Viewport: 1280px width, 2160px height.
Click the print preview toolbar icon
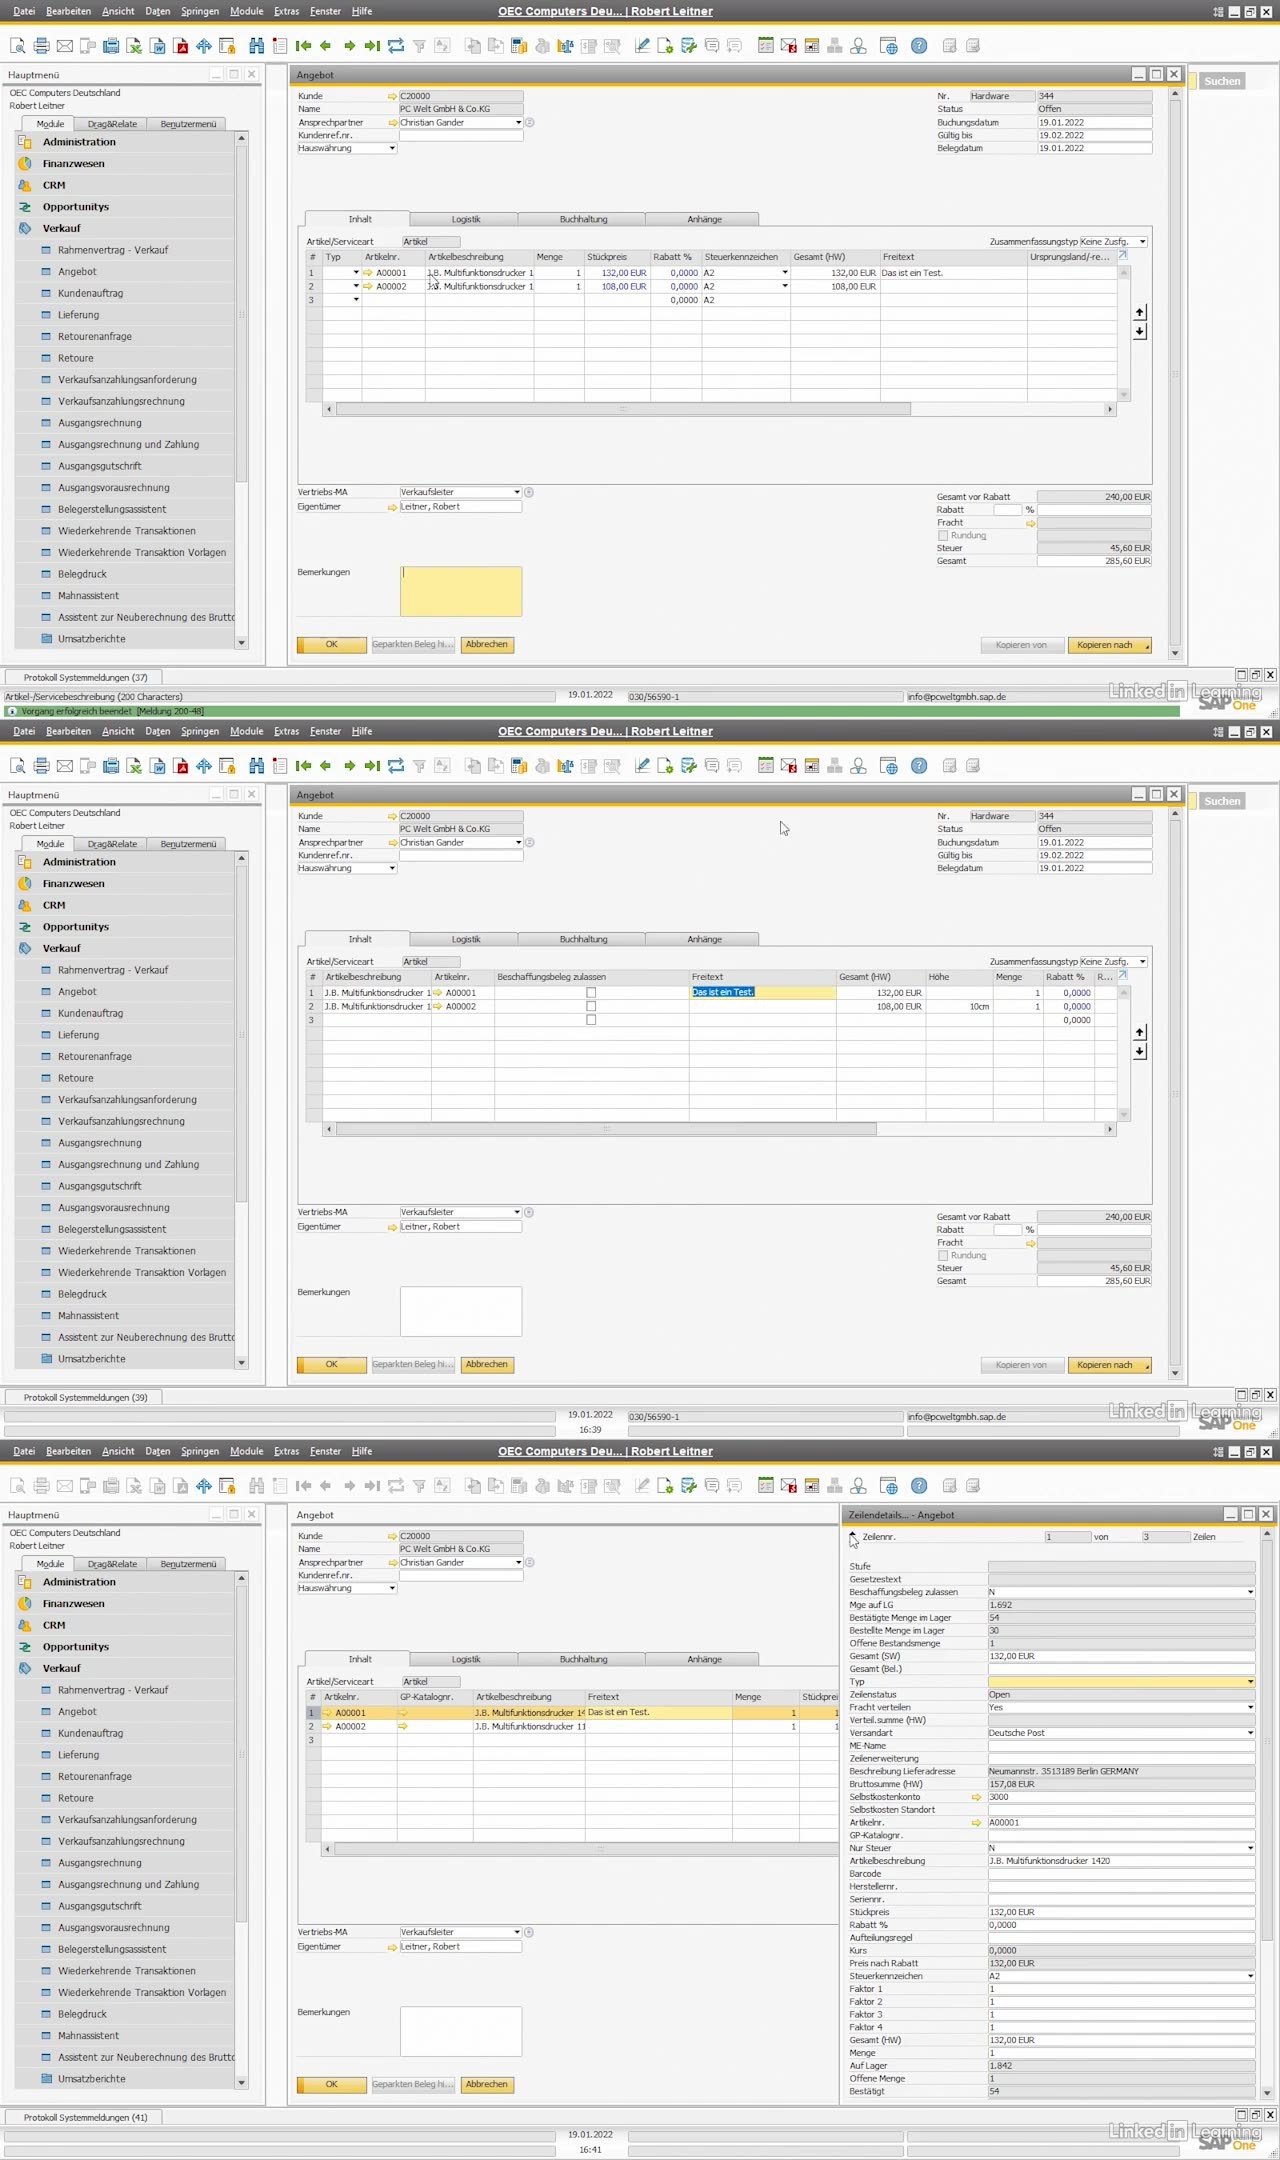tap(18, 46)
